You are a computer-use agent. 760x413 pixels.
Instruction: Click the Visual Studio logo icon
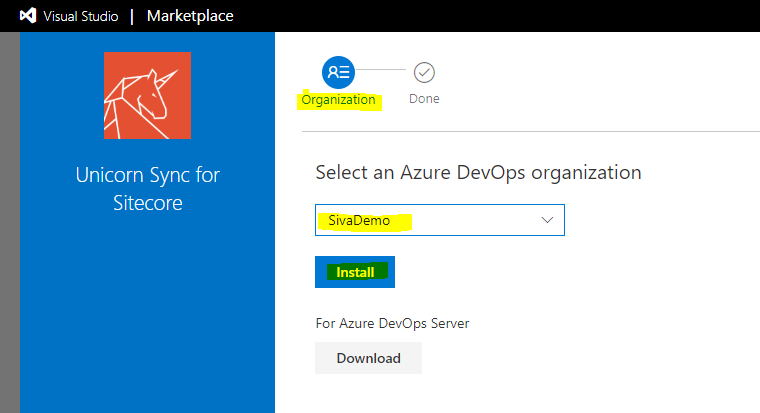27,16
